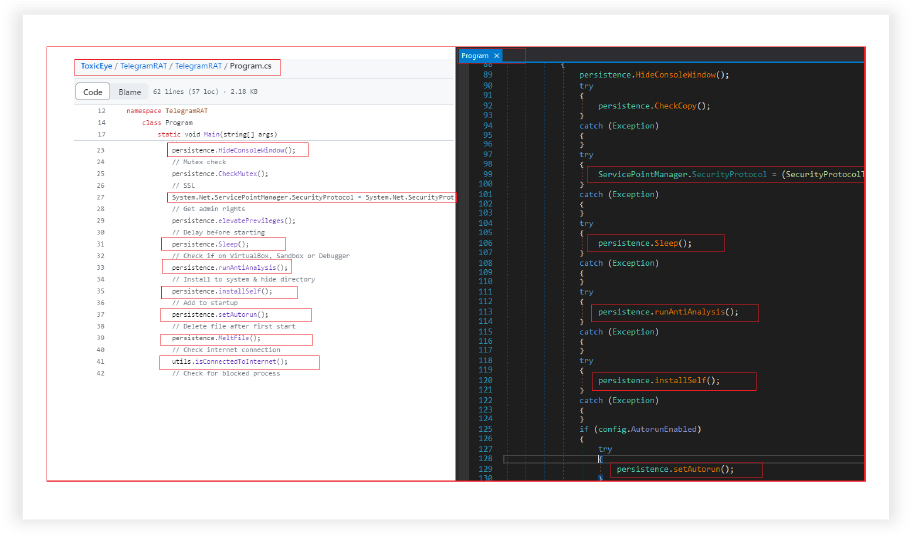Click line number 106 in dark editor gutter
Screen dimensions: 911x534
485,243
